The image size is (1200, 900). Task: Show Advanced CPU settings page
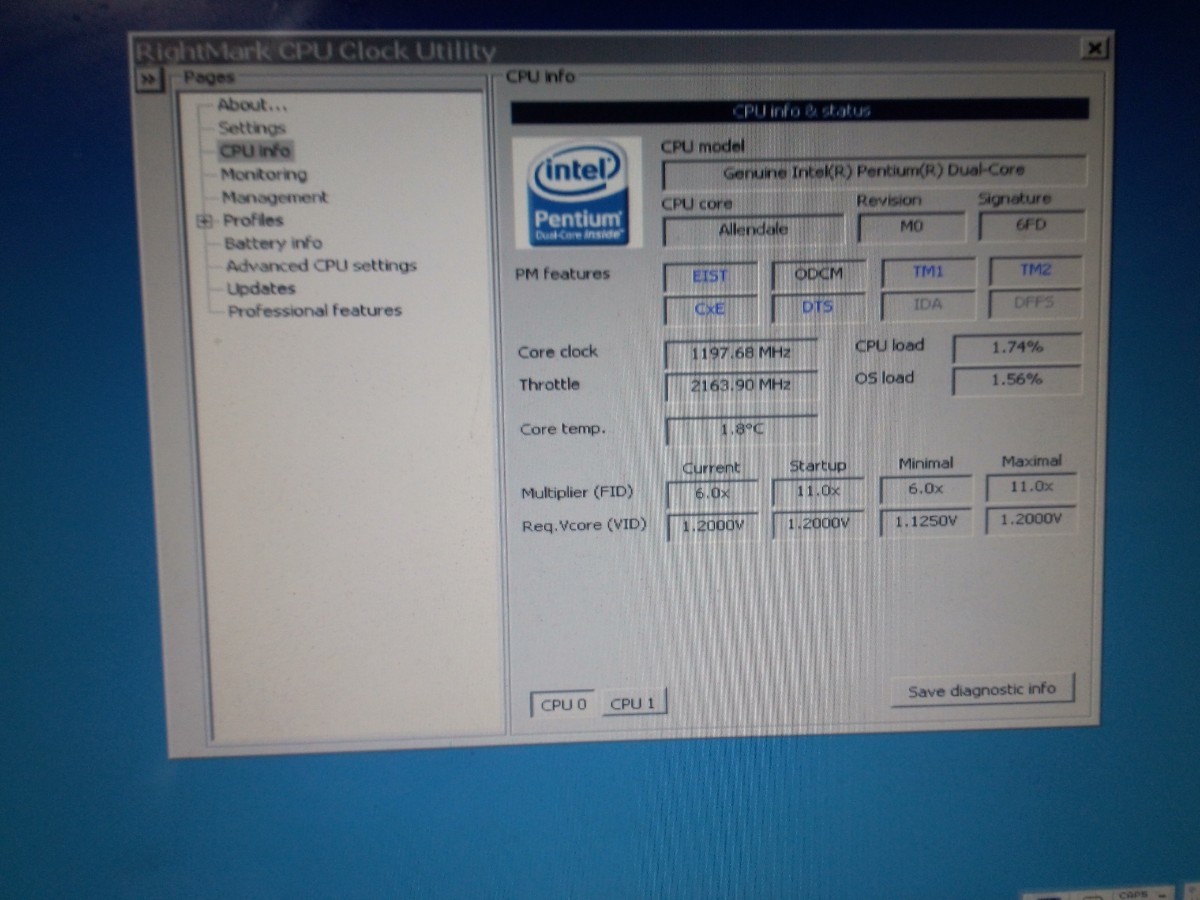[x=321, y=266]
